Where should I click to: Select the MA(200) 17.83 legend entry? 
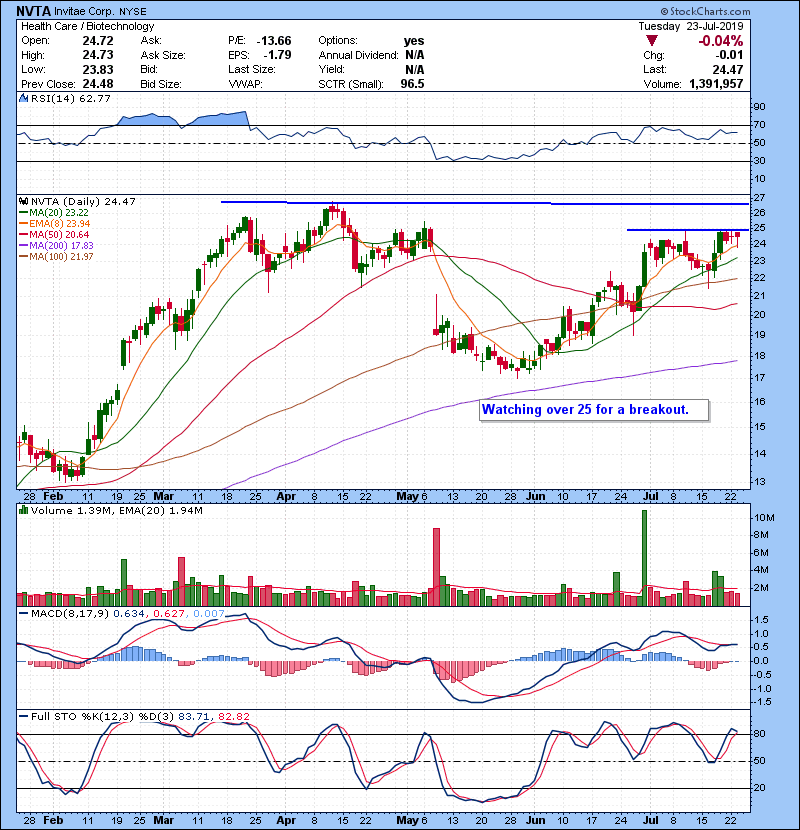coord(56,246)
